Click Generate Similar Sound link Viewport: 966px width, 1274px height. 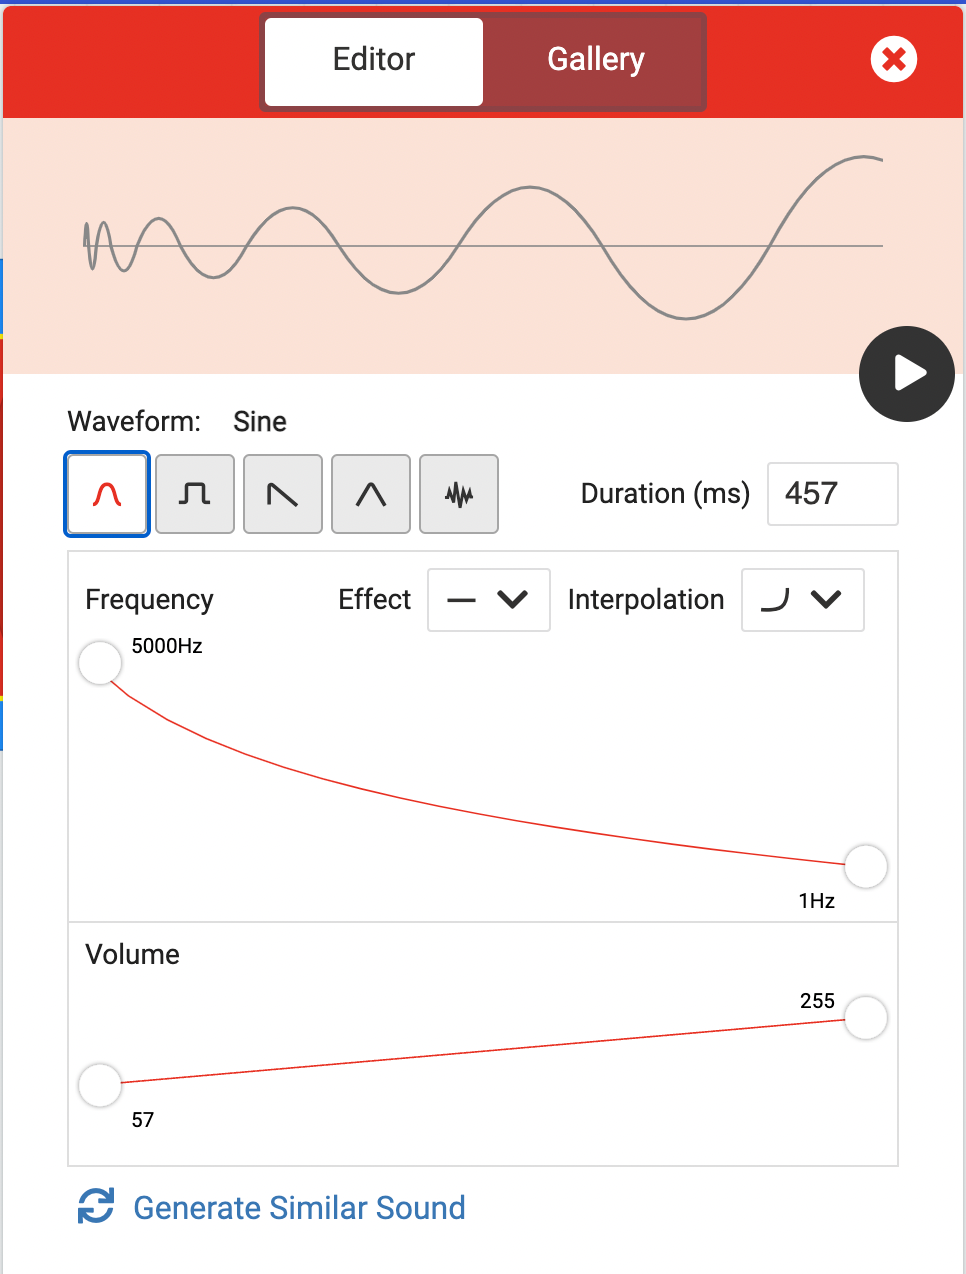click(299, 1208)
